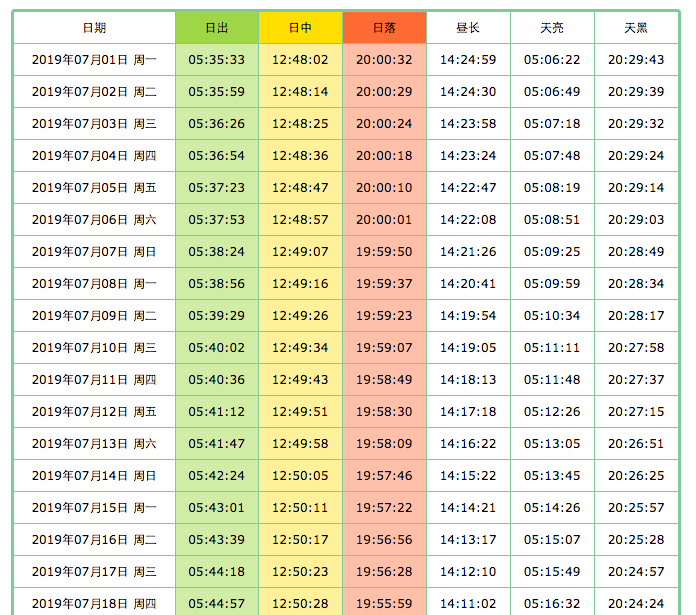Select dusk time 20:27:58

[x=636, y=347]
